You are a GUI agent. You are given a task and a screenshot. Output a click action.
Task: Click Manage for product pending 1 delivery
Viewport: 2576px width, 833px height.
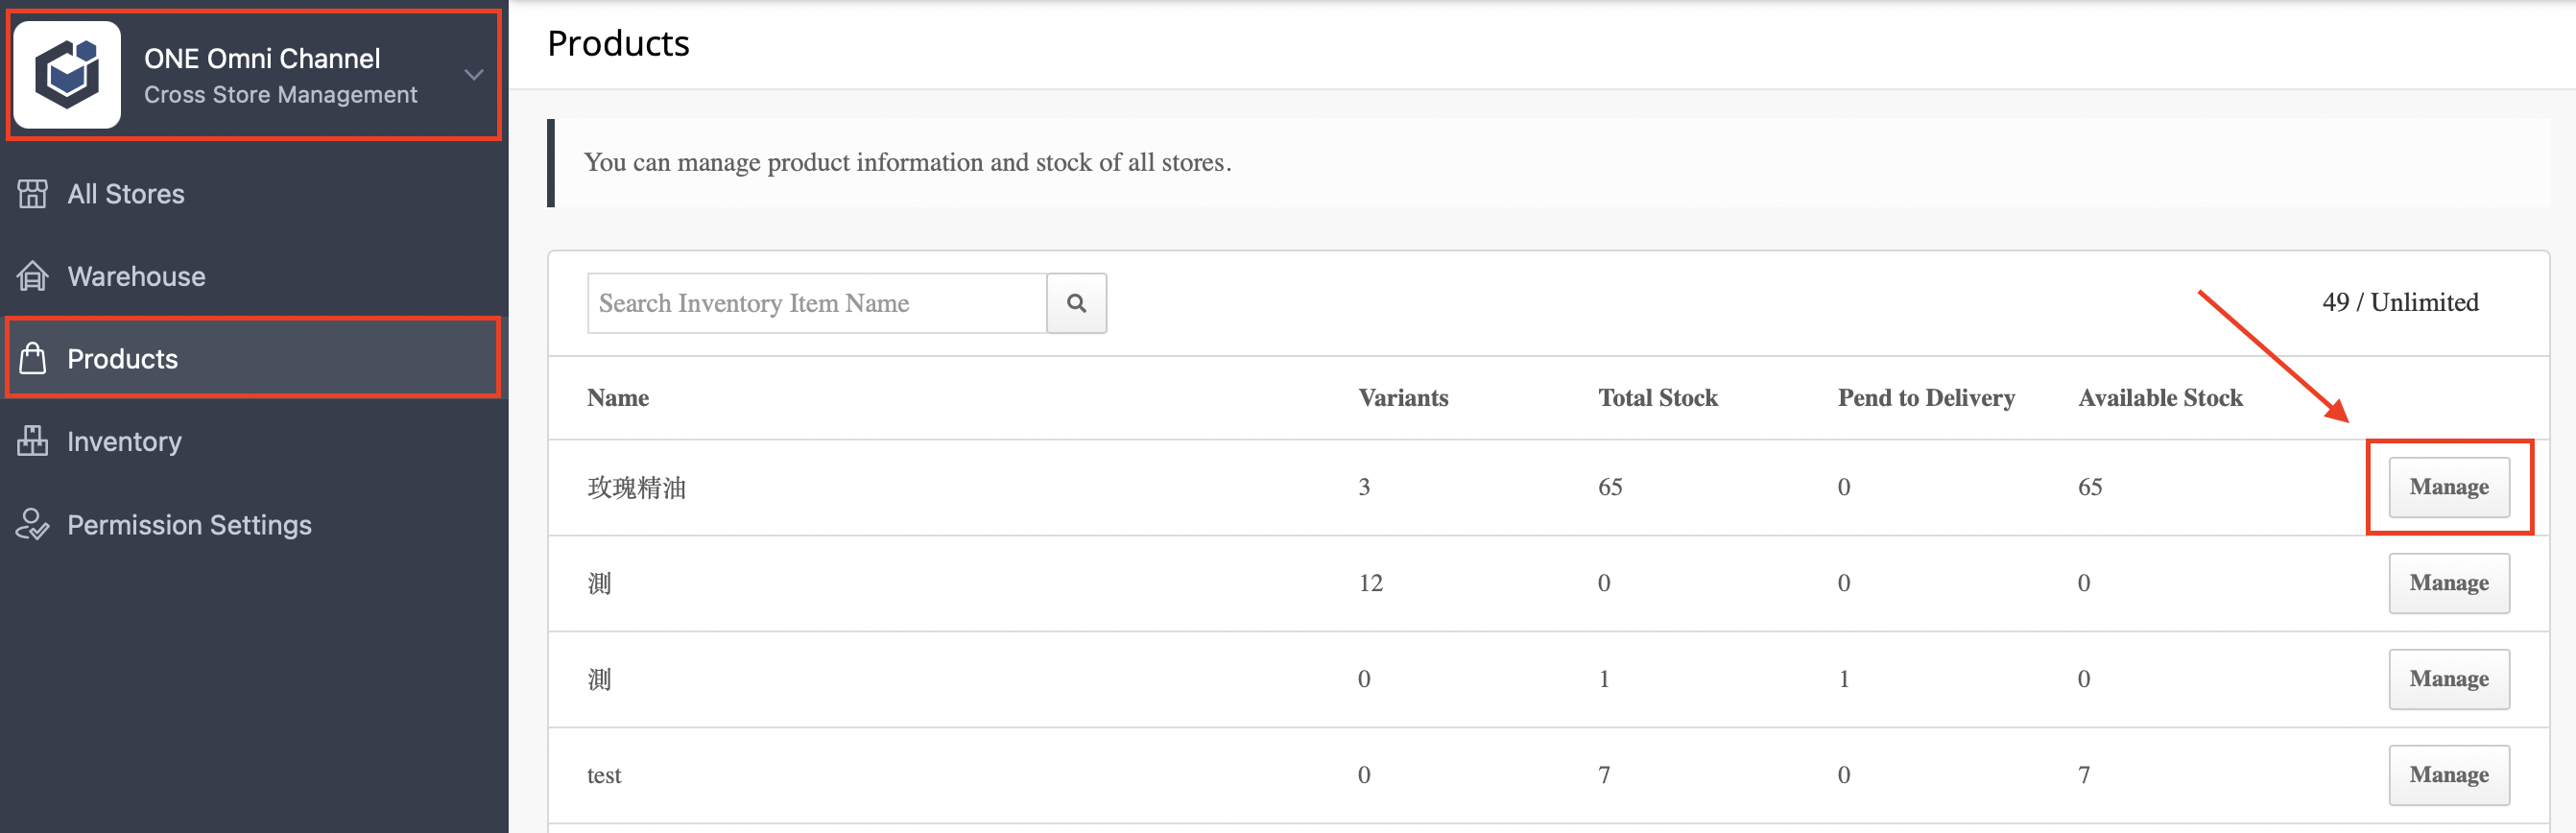coord(2449,679)
